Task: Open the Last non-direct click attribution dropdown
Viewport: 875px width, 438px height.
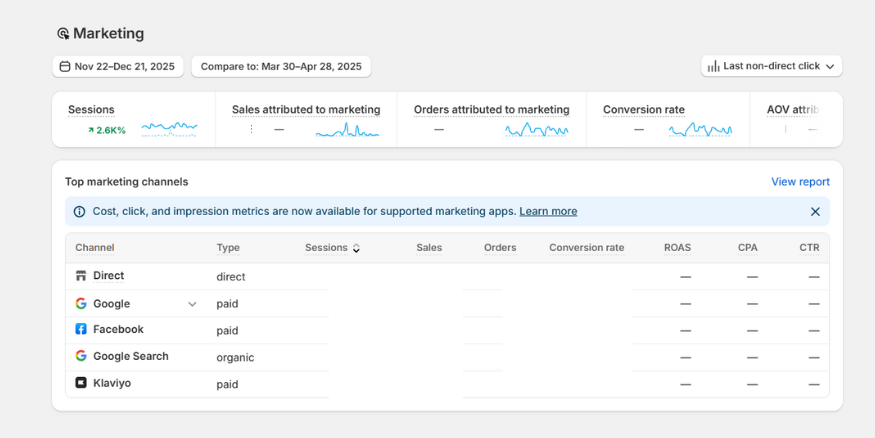Action: (771, 66)
